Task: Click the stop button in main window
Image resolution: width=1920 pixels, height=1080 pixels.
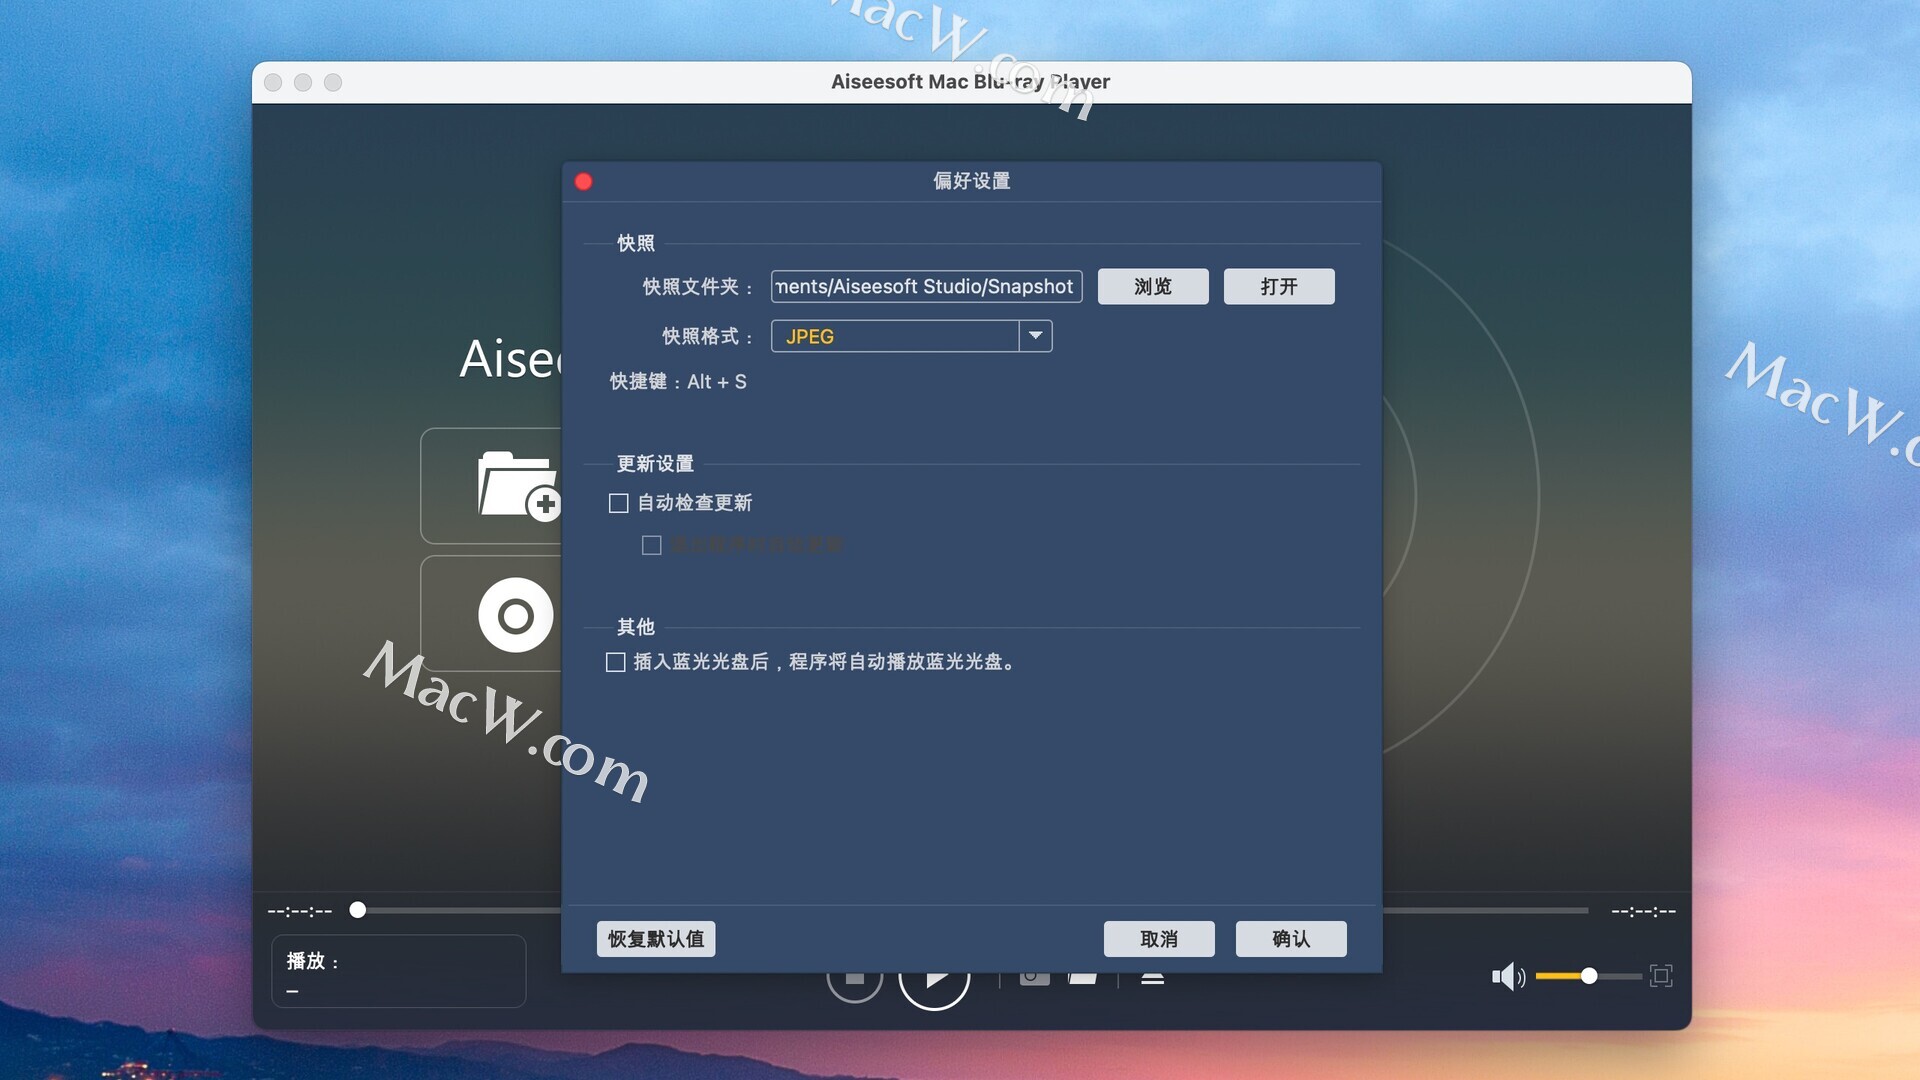Action: click(x=855, y=986)
